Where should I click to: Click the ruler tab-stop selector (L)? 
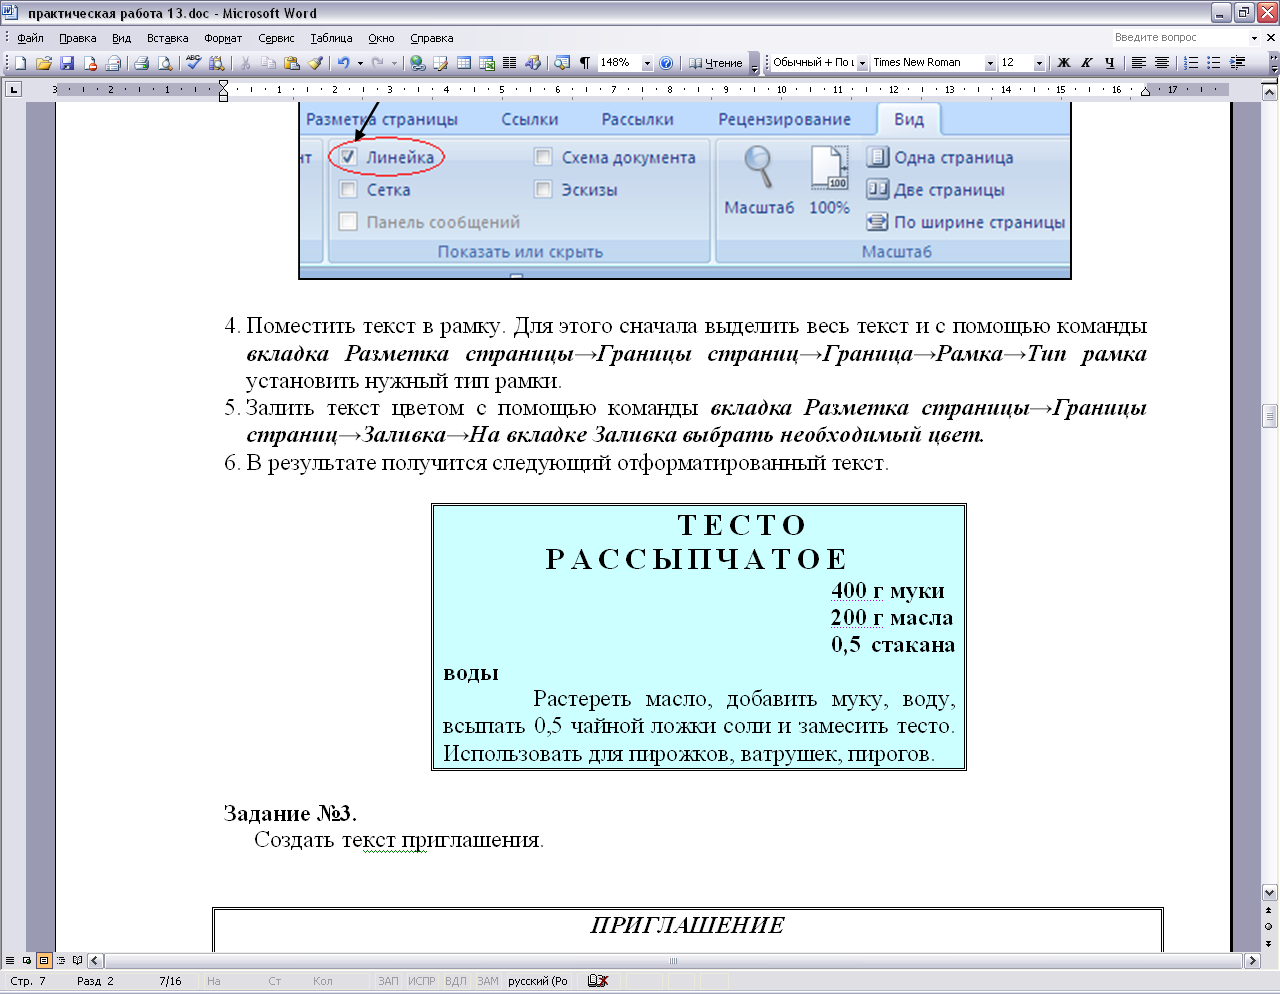(x=13, y=90)
